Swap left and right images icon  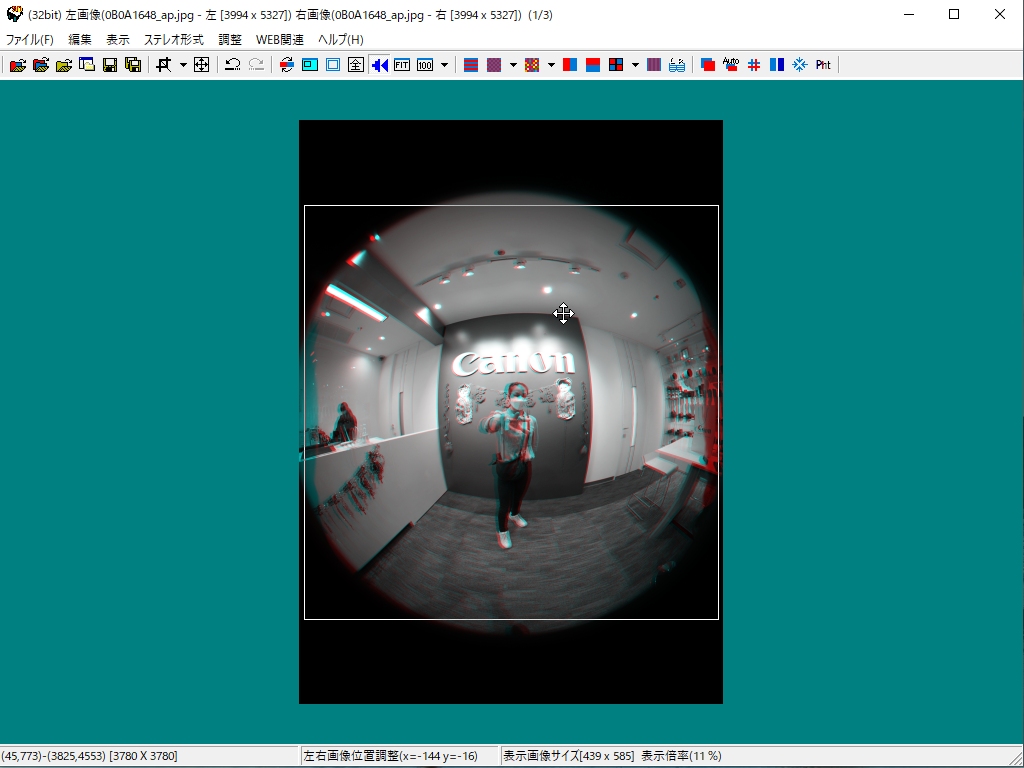(287, 65)
